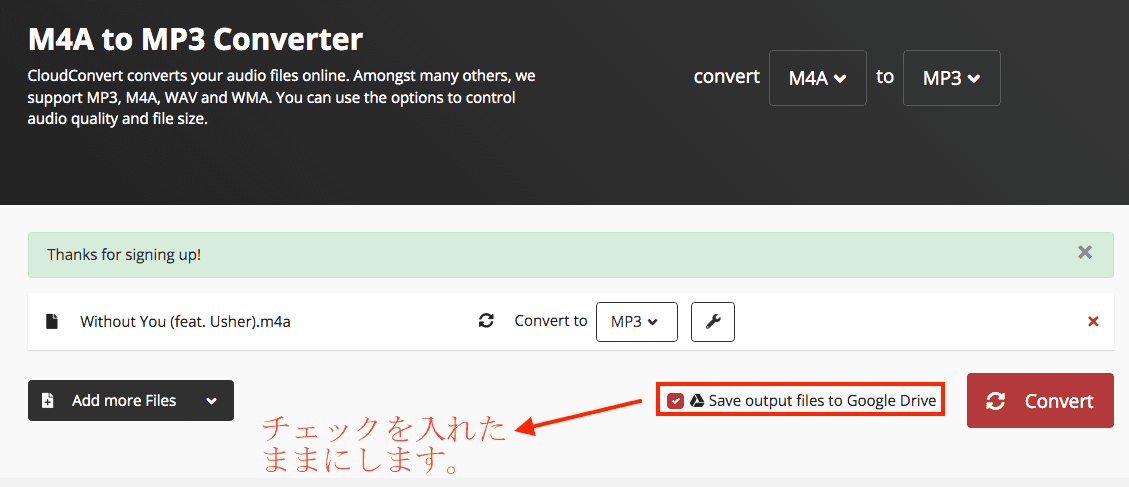Change the file row's MP3 output format dropdown
The width and height of the screenshot is (1129, 487).
coord(637,322)
